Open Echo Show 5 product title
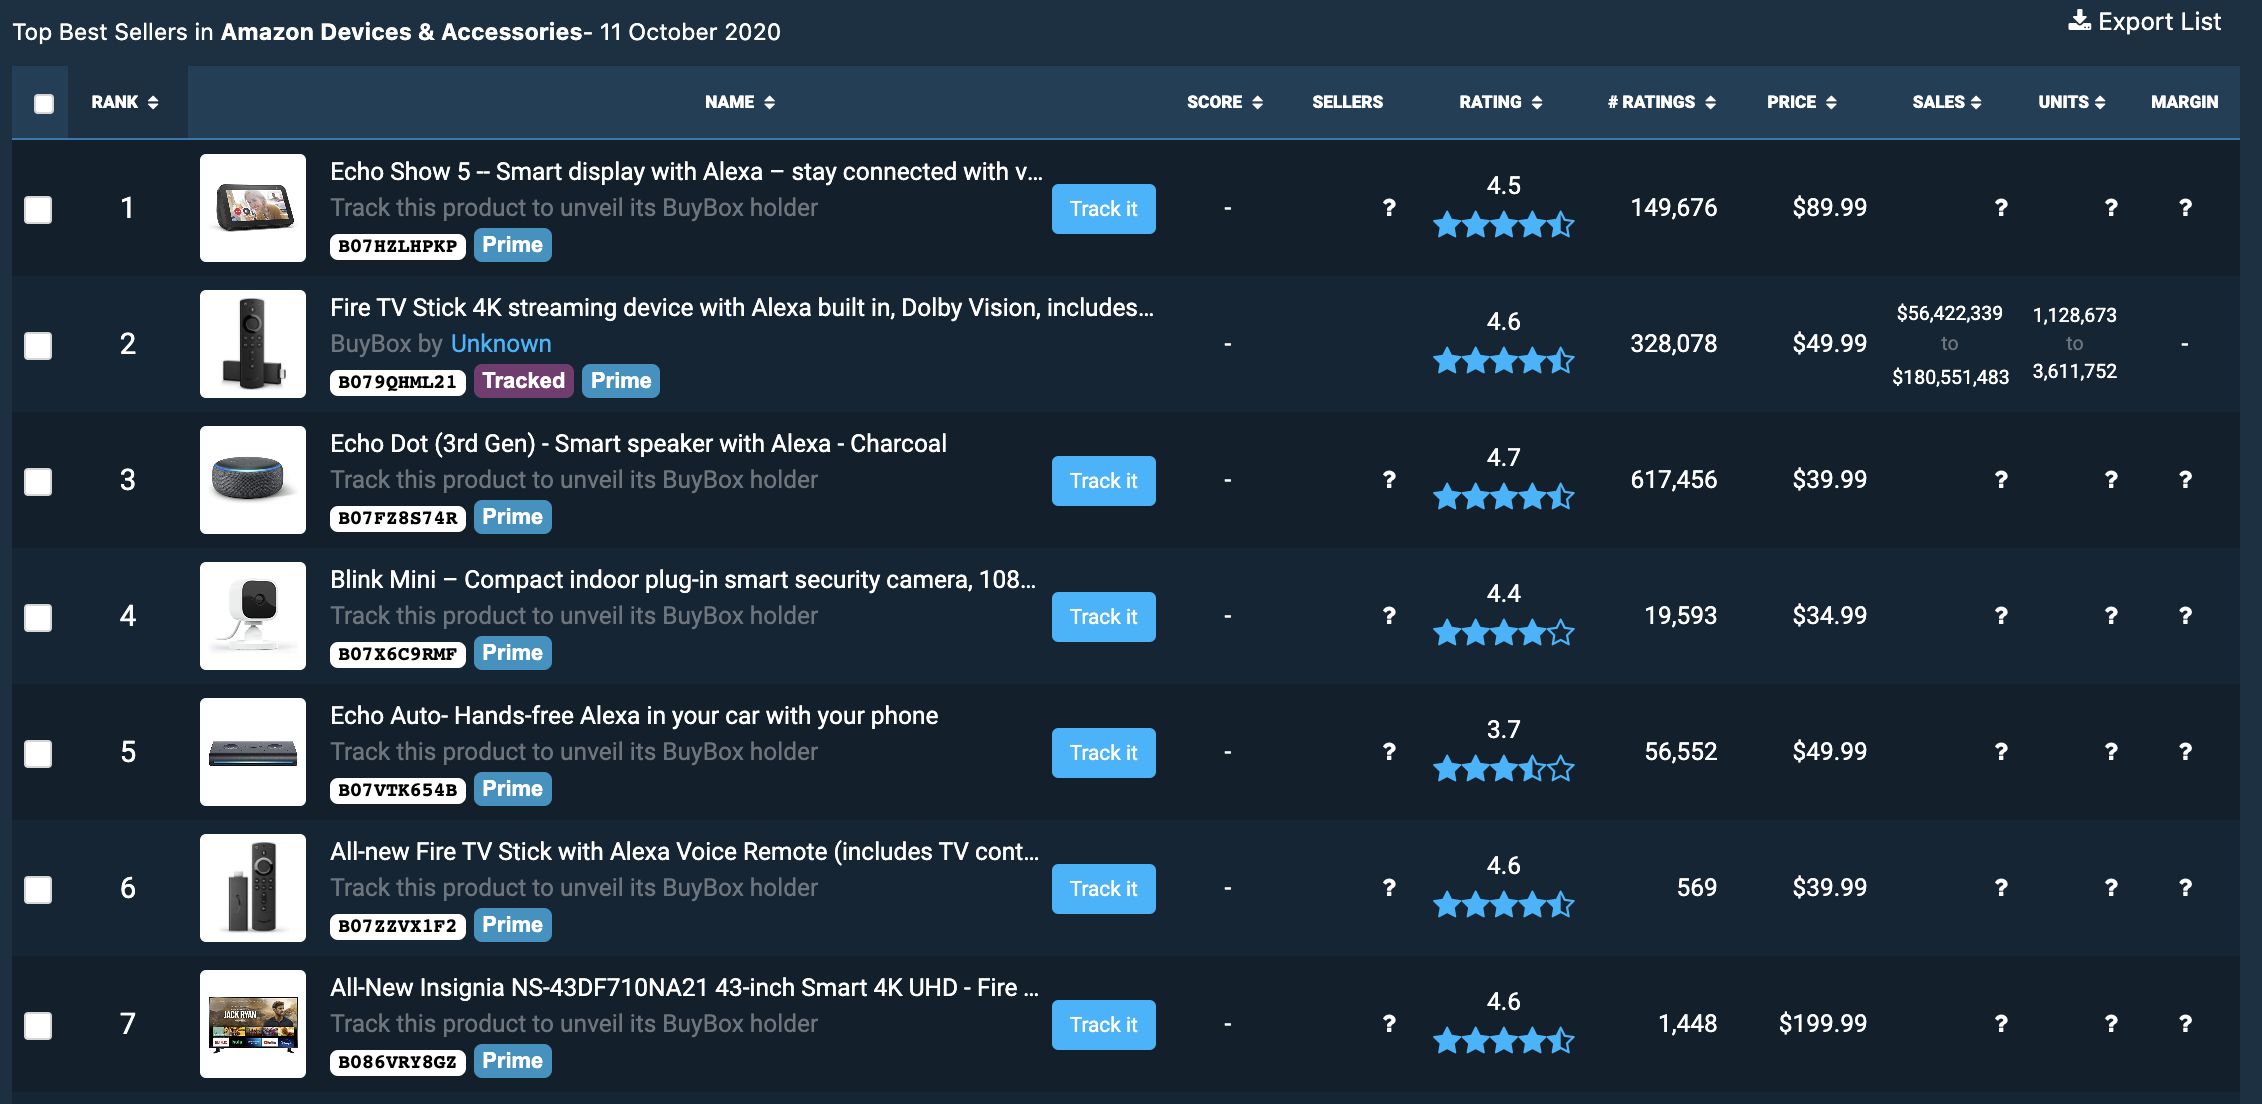2262x1104 pixels. [687, 172]
